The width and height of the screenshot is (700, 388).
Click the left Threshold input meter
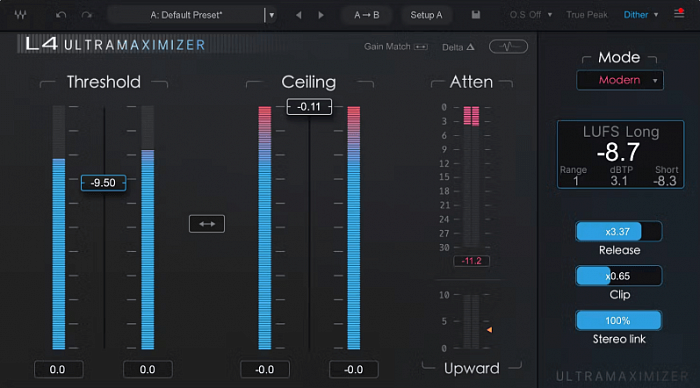tap(59, 228)
